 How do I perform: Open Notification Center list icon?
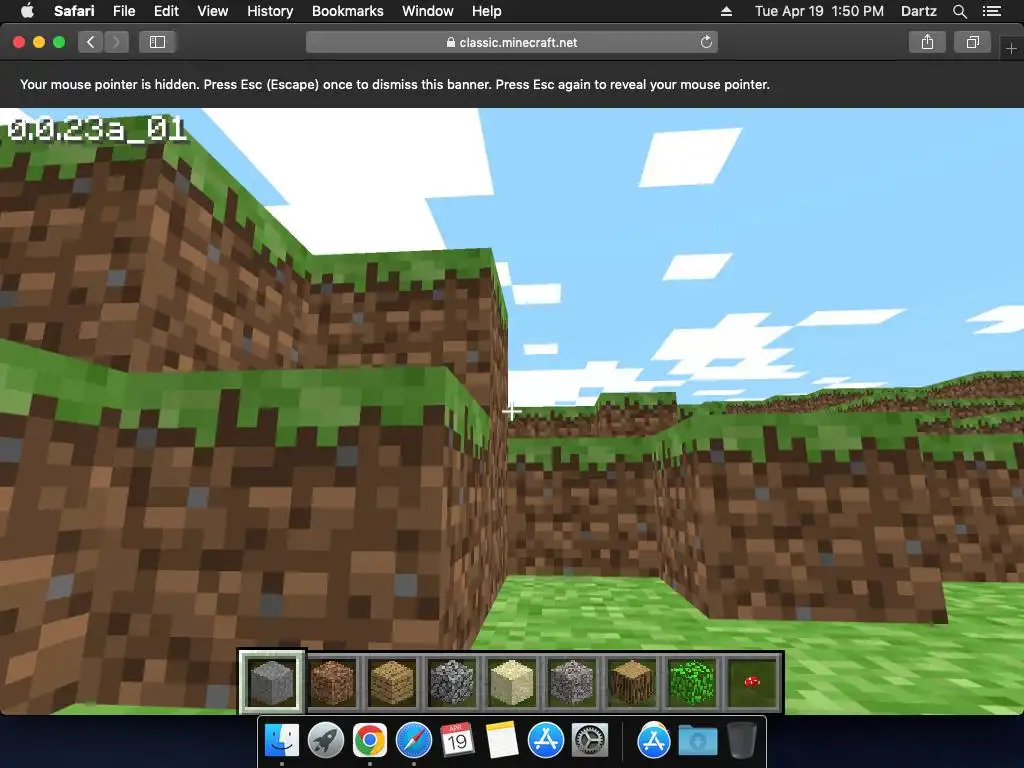tap(992, 11)
